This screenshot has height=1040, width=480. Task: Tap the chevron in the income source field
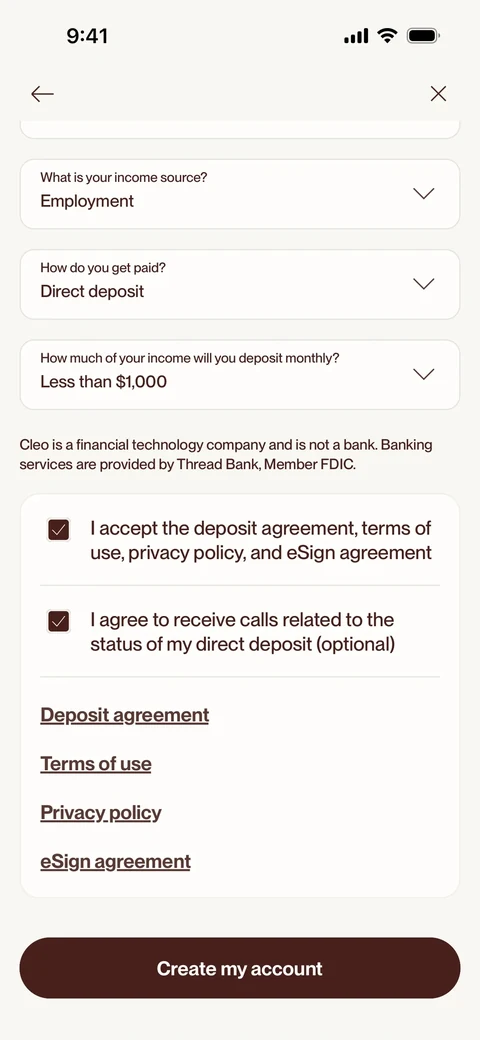(x=424, y=194)
